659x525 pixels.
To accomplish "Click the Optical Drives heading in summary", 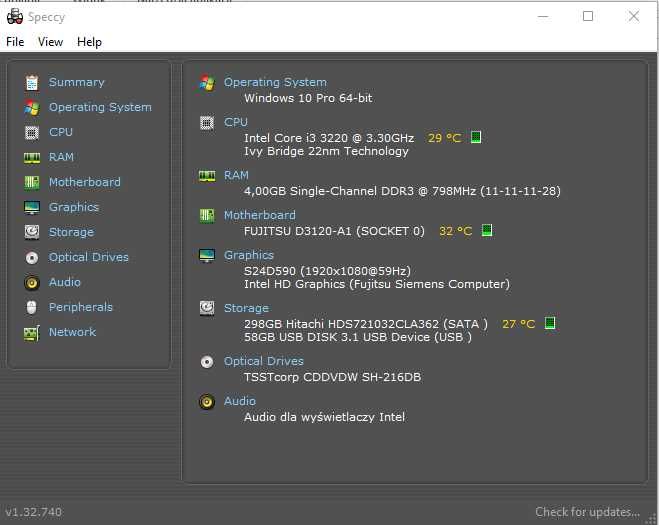I will 263,361.
